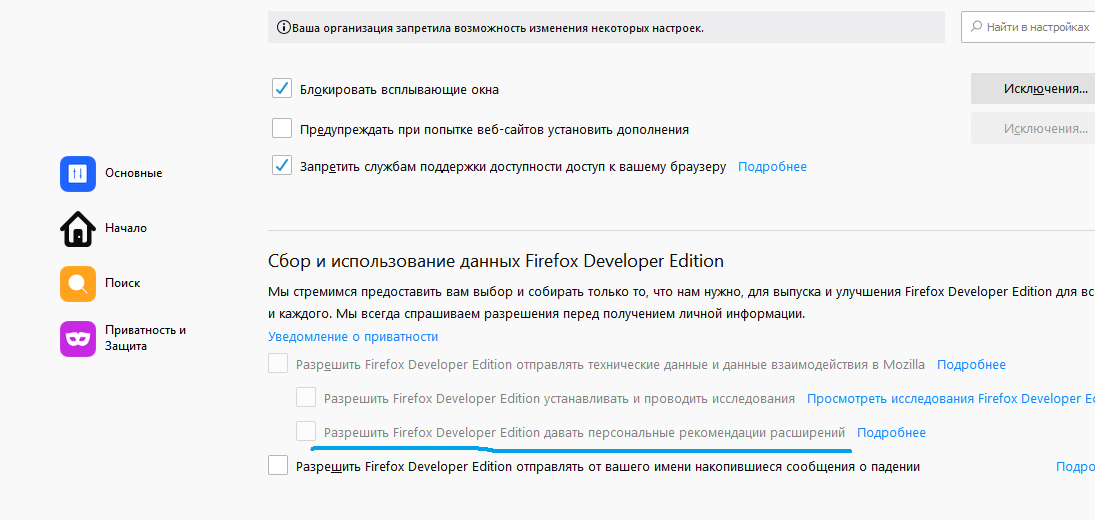Viewport: 1095px width, 520px height.
Task: Click the search magnifier icon in settings field
Action: coord(976,27)
